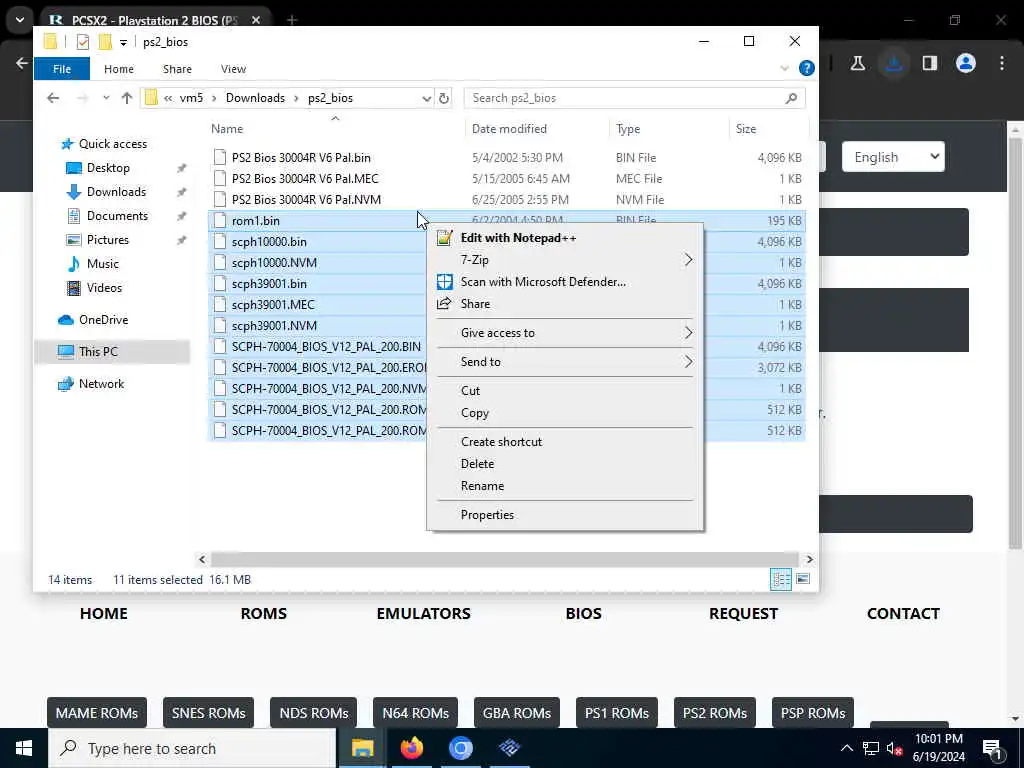Open the File ribbon tab
Image resolution: width=1024 pixels, height=768 pixels.
(x=62, y=69)
